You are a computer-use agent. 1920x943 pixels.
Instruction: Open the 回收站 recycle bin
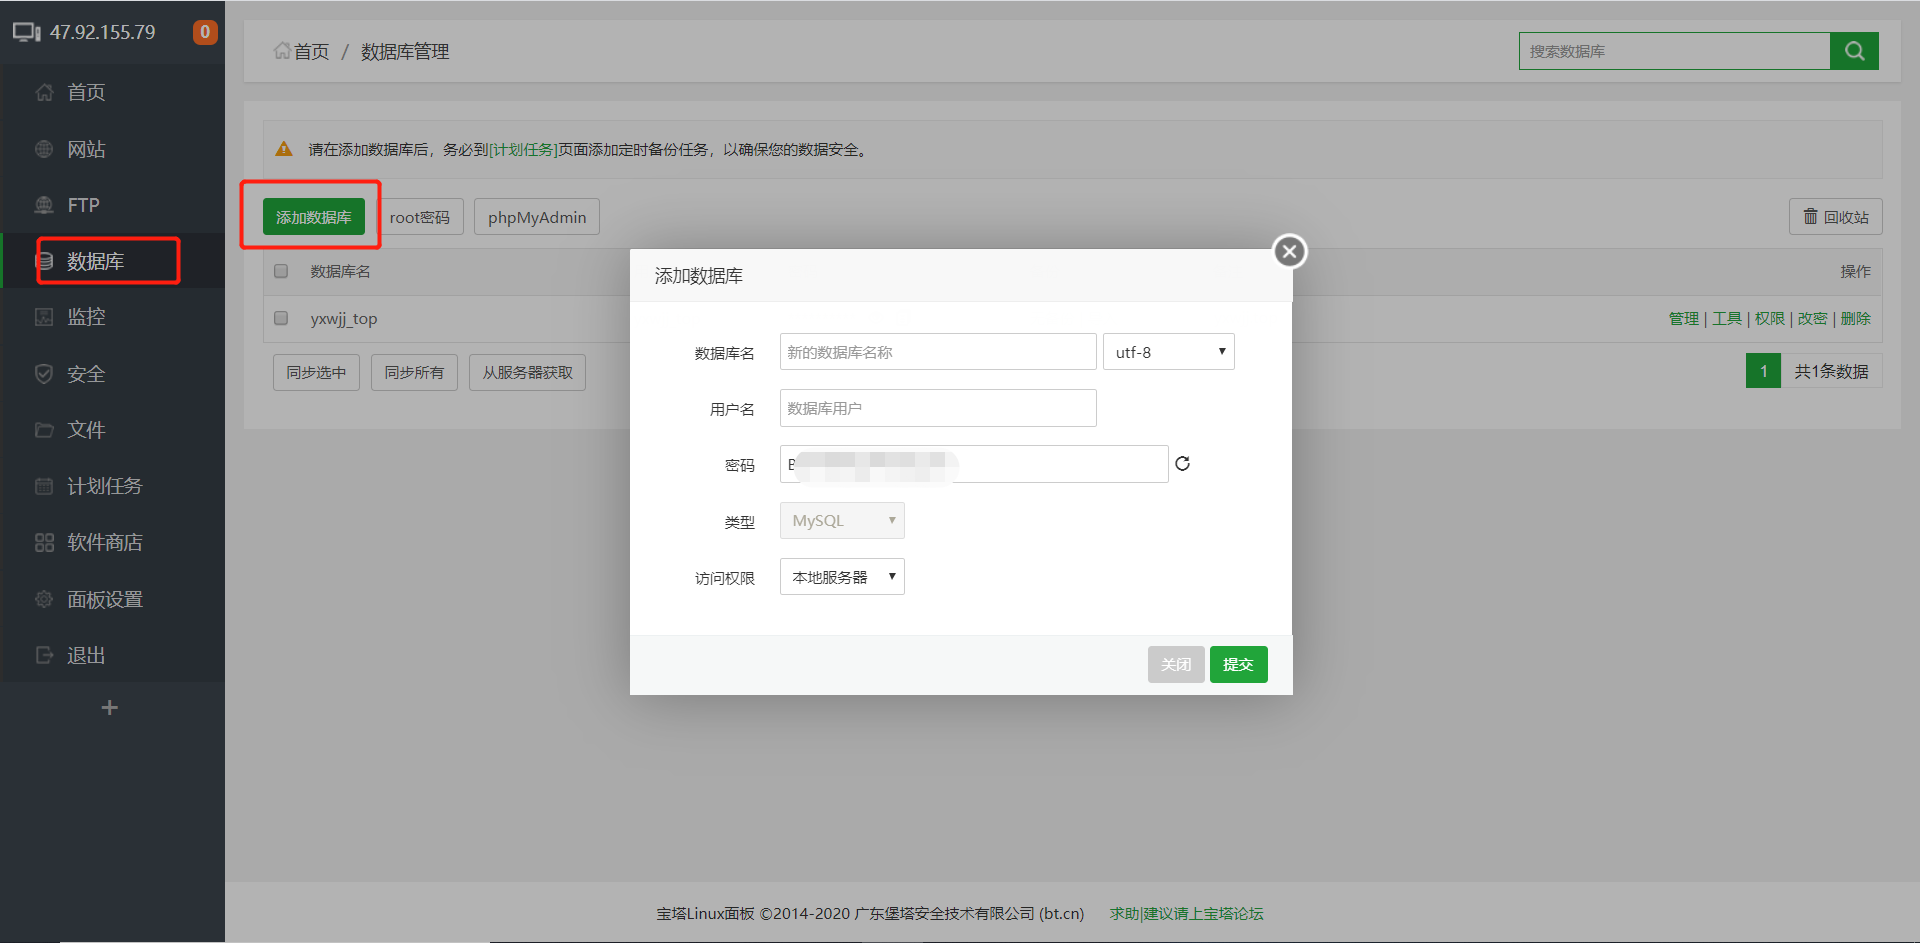1835,216
